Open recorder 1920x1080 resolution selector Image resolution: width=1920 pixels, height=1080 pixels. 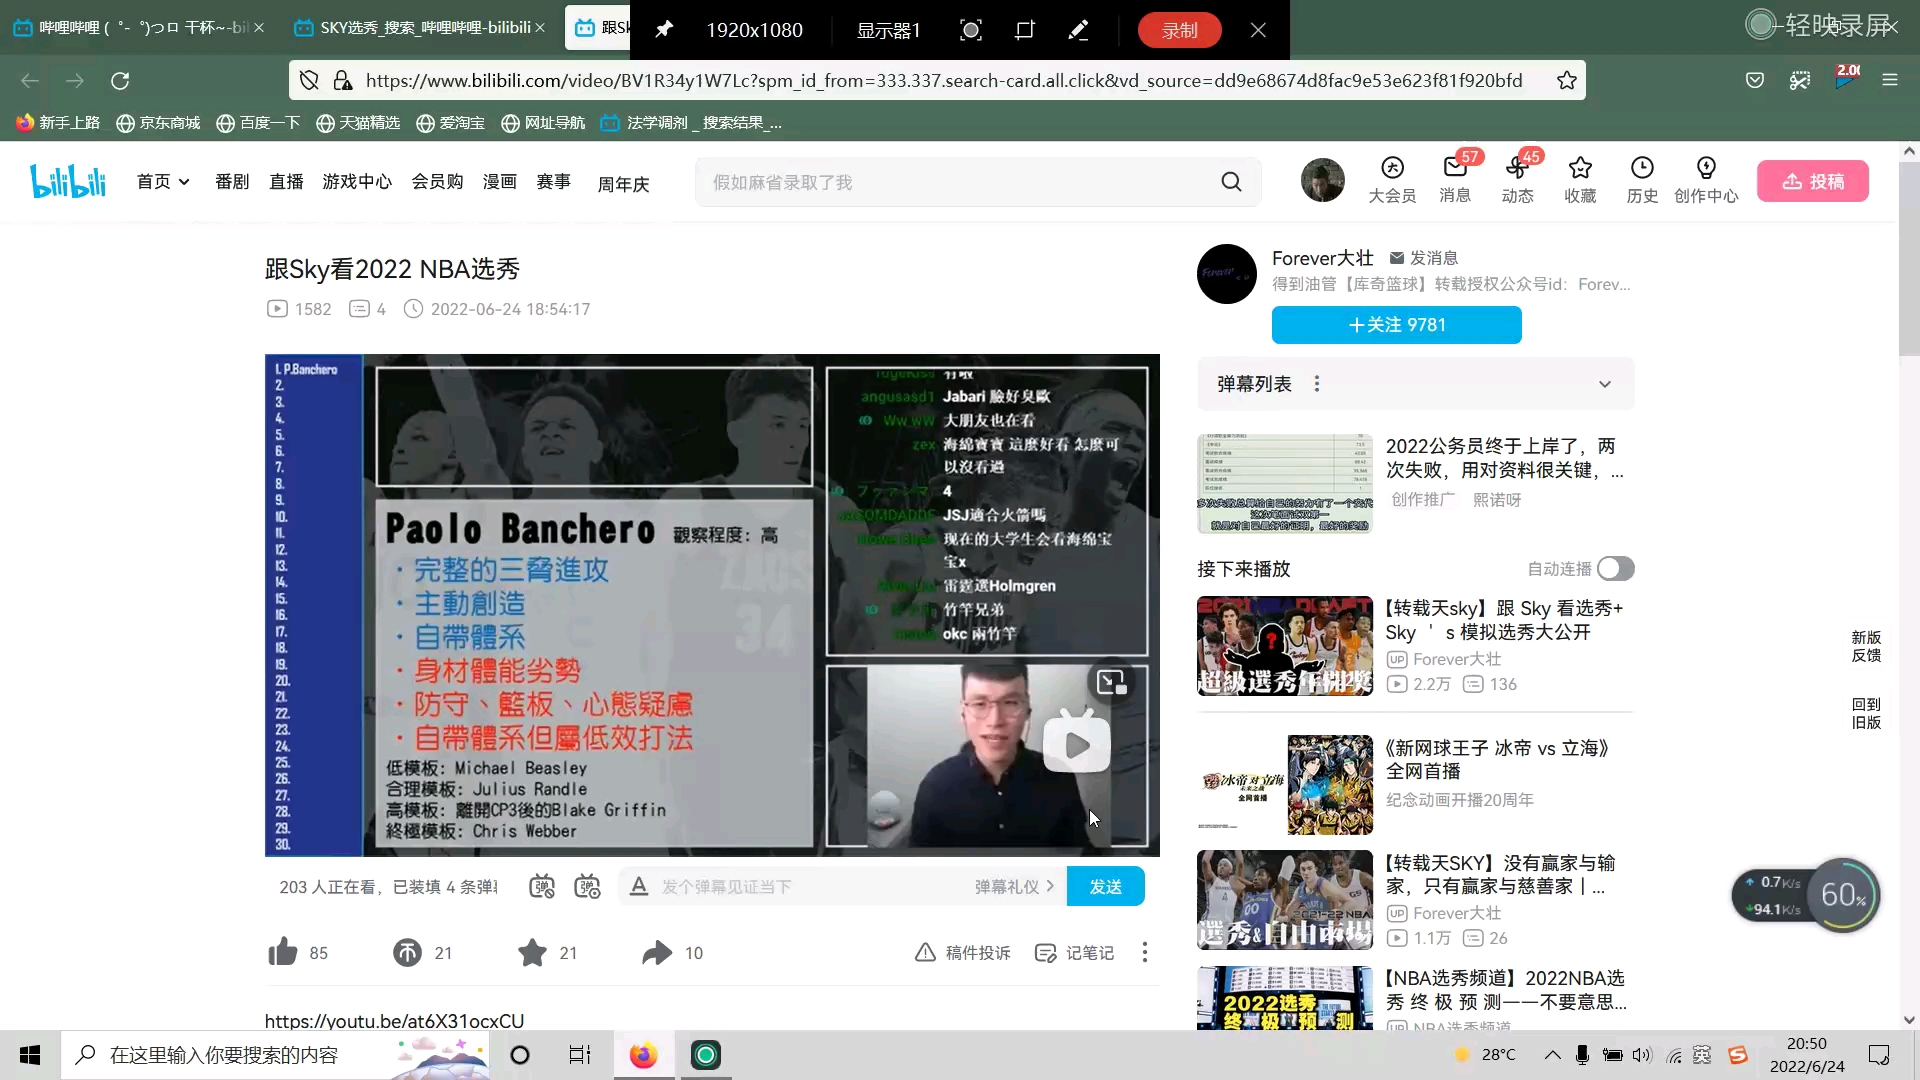click(755, 30)
